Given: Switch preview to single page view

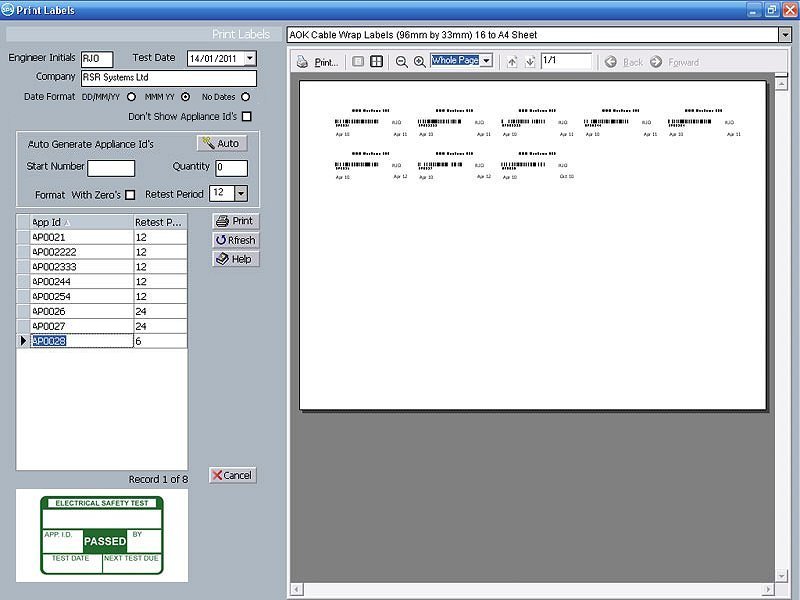Looking at the screenshot, I should (x=358, y=62).
